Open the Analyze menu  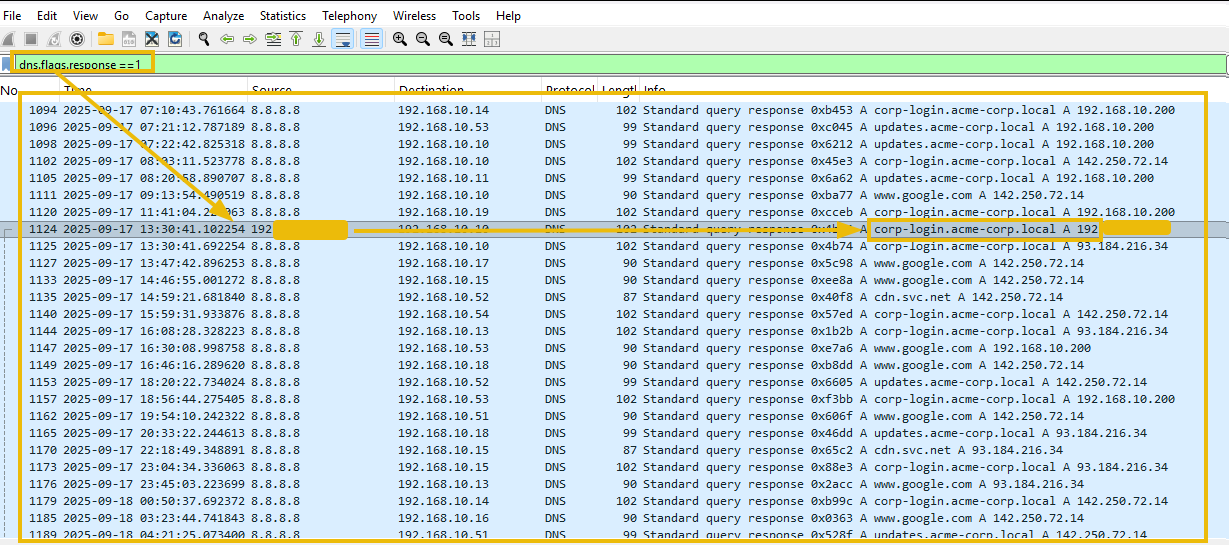223,16
